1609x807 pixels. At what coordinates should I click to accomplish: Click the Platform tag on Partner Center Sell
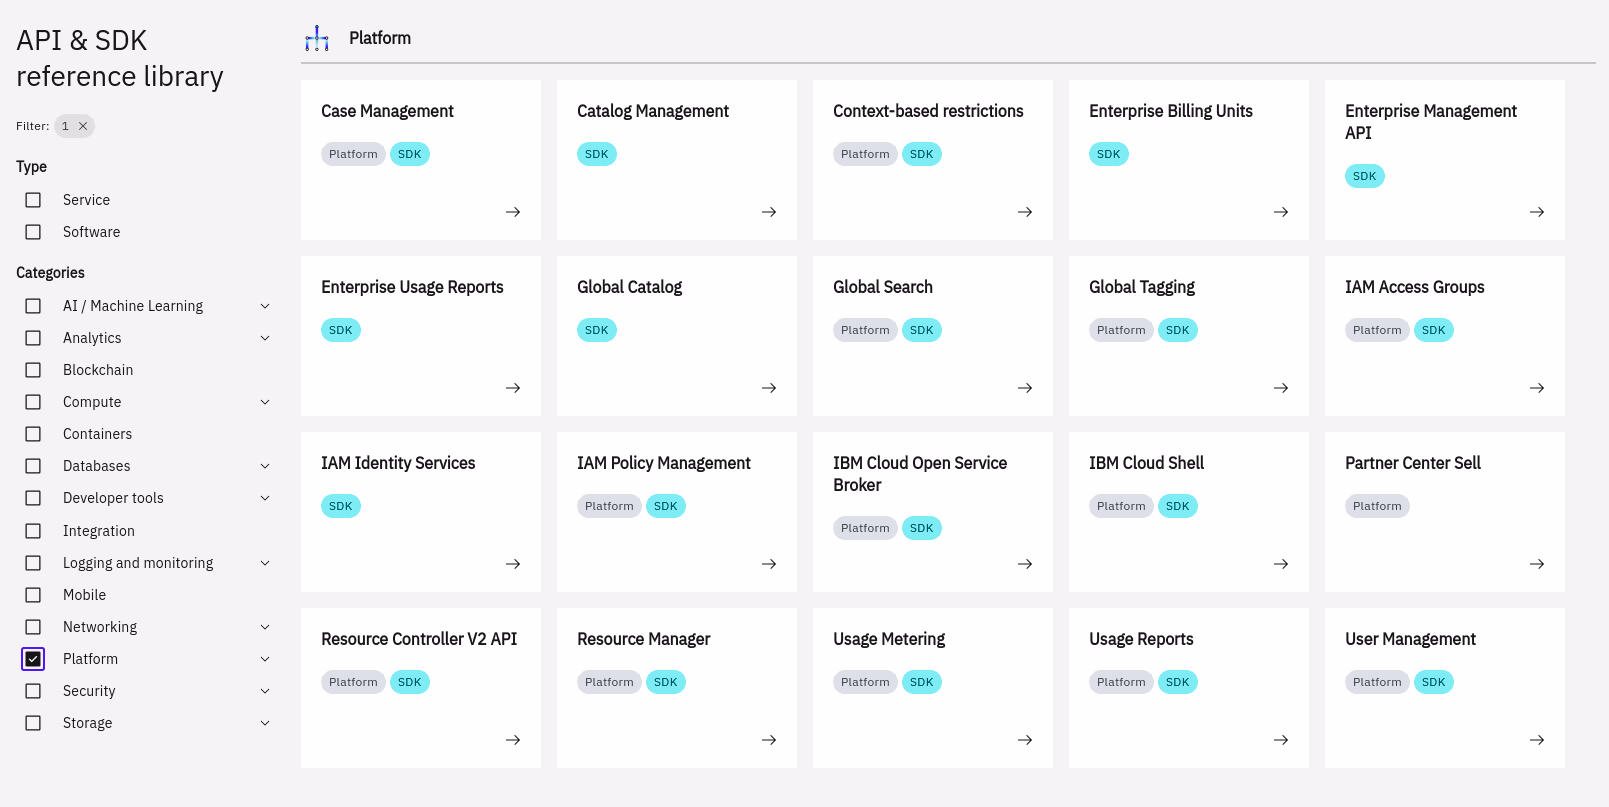(x=1376, y=506)
